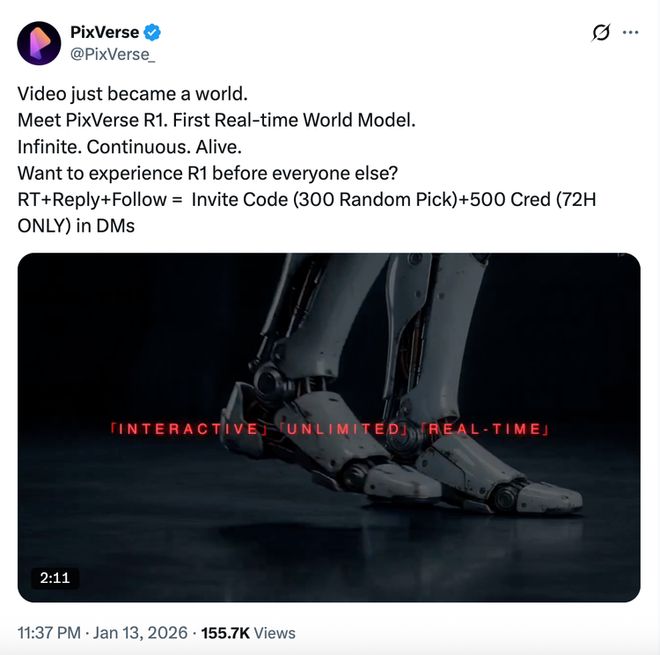Click the "ONLY) in DMs" text

click(x=76, y=226)
